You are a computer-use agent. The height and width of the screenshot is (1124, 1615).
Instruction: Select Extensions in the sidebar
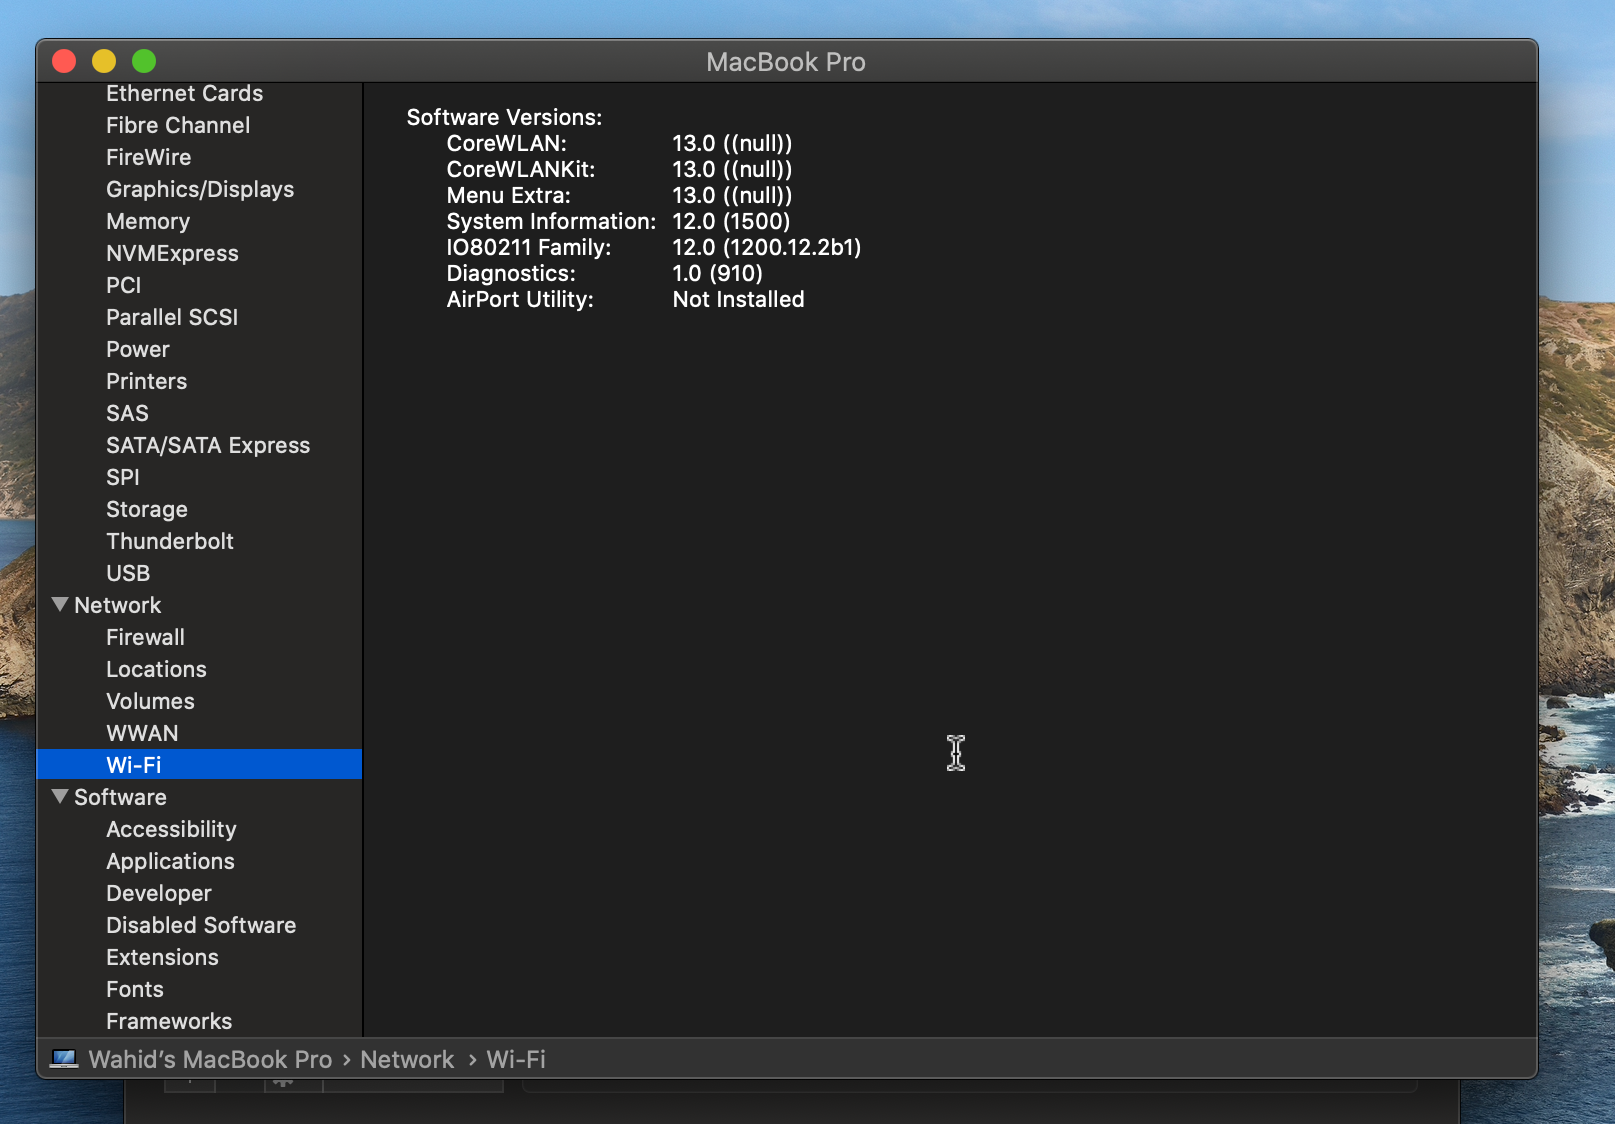(163, 957)
